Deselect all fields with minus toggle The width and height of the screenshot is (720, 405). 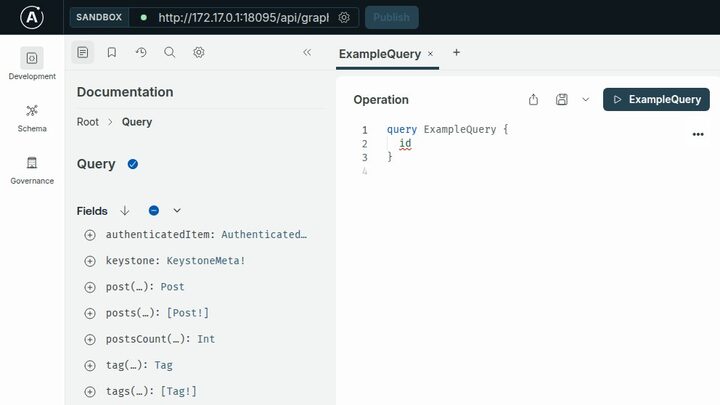pos(154,210)
